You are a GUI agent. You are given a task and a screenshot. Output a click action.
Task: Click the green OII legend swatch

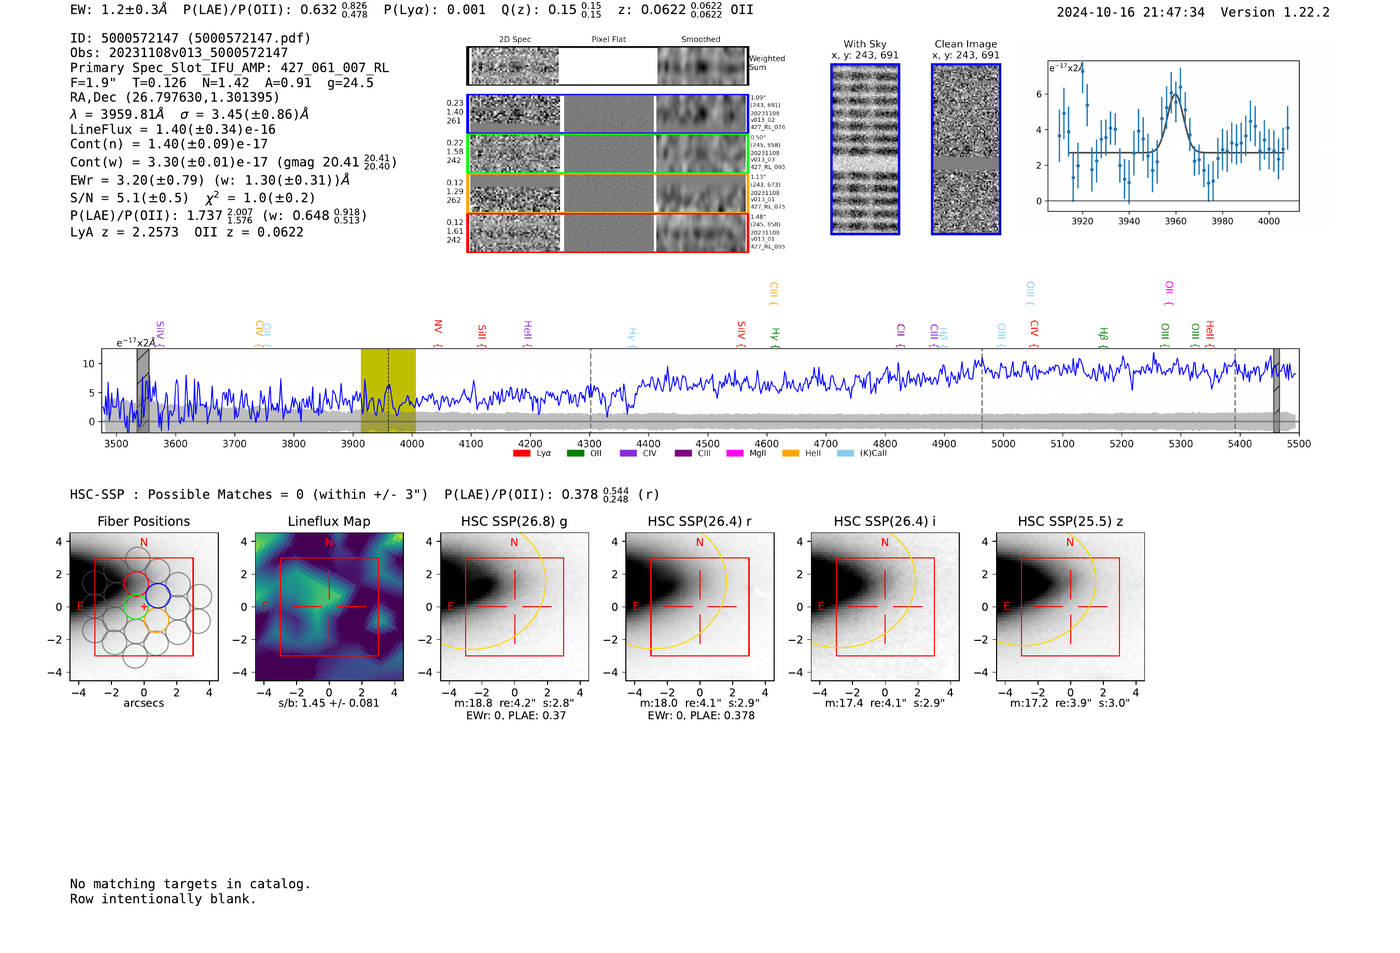click(575, 453)
